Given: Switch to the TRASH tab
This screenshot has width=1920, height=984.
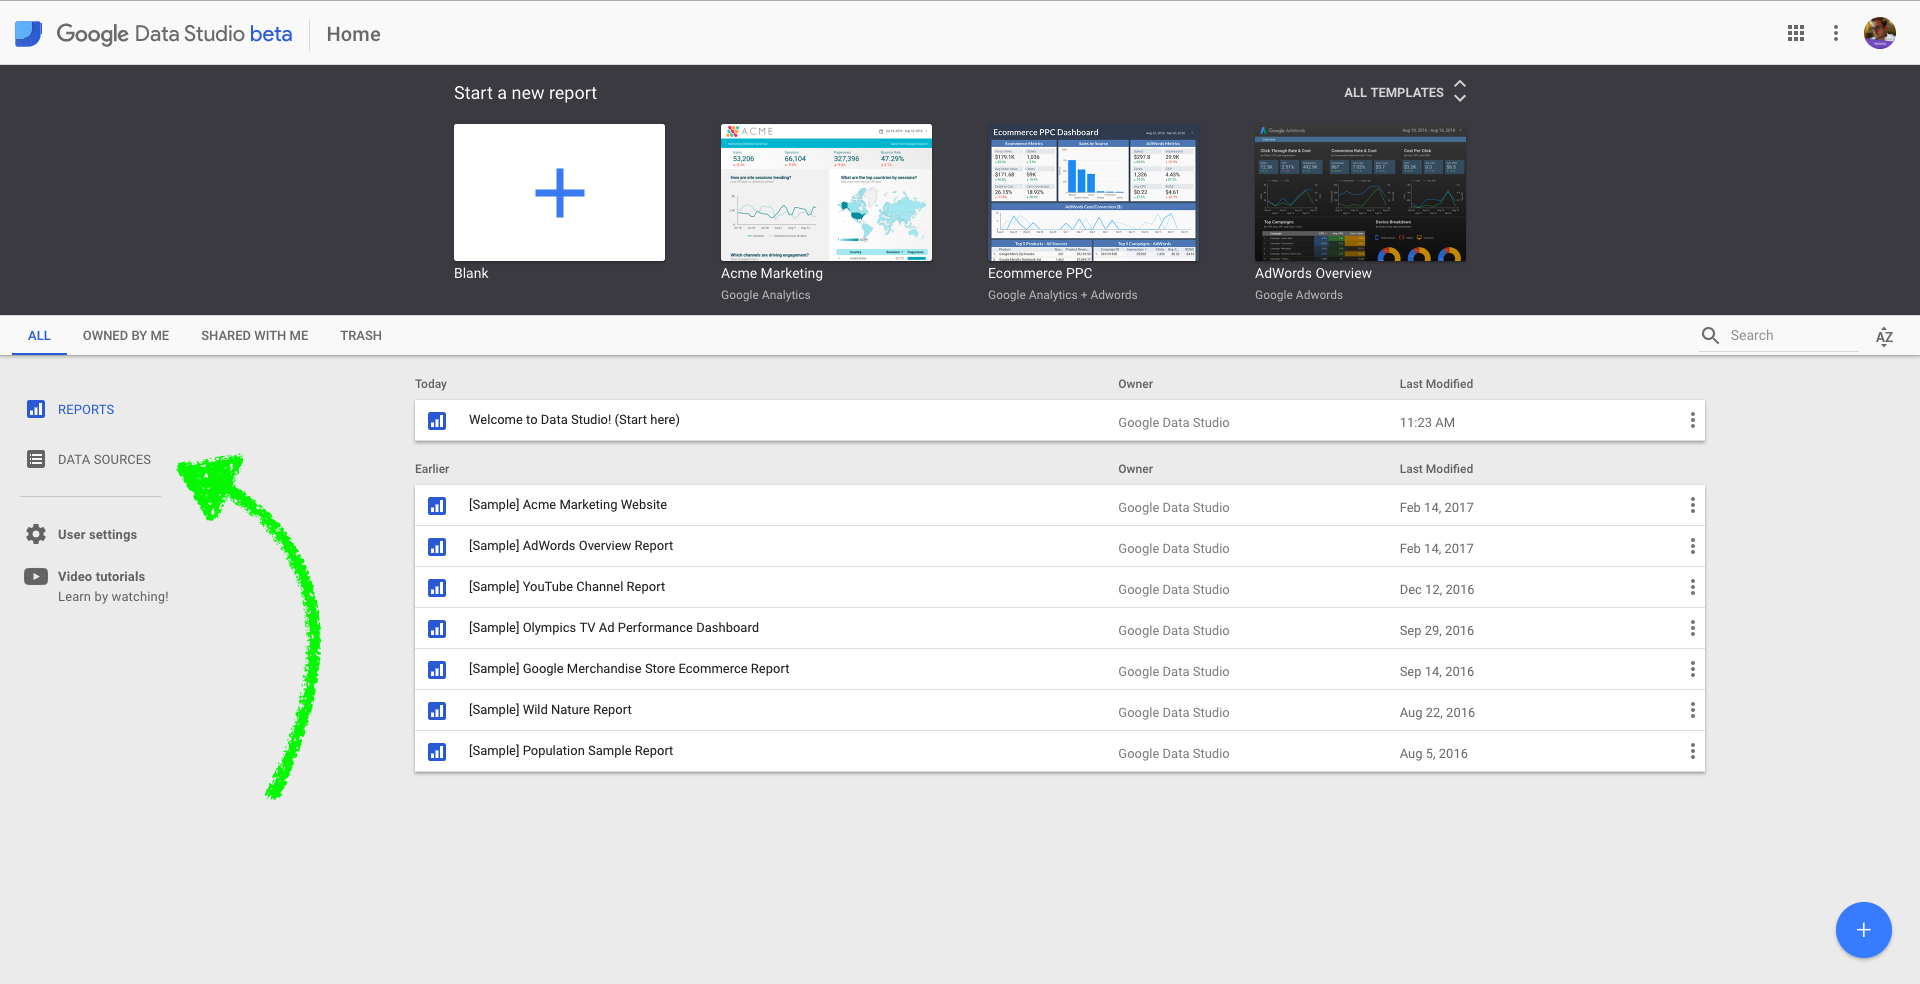Looking at the screenshot, I should (361, 336).
